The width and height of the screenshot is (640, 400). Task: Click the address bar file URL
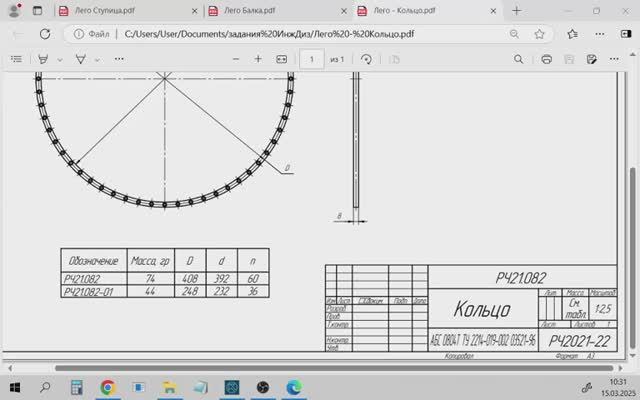269,34
